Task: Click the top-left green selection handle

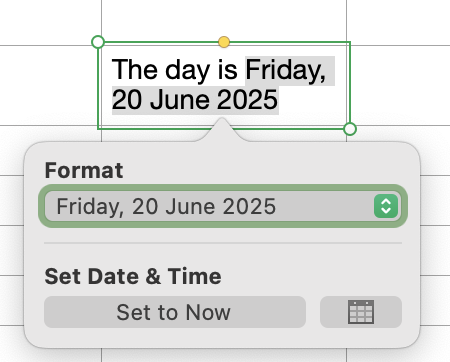Action: pos(98,42)
